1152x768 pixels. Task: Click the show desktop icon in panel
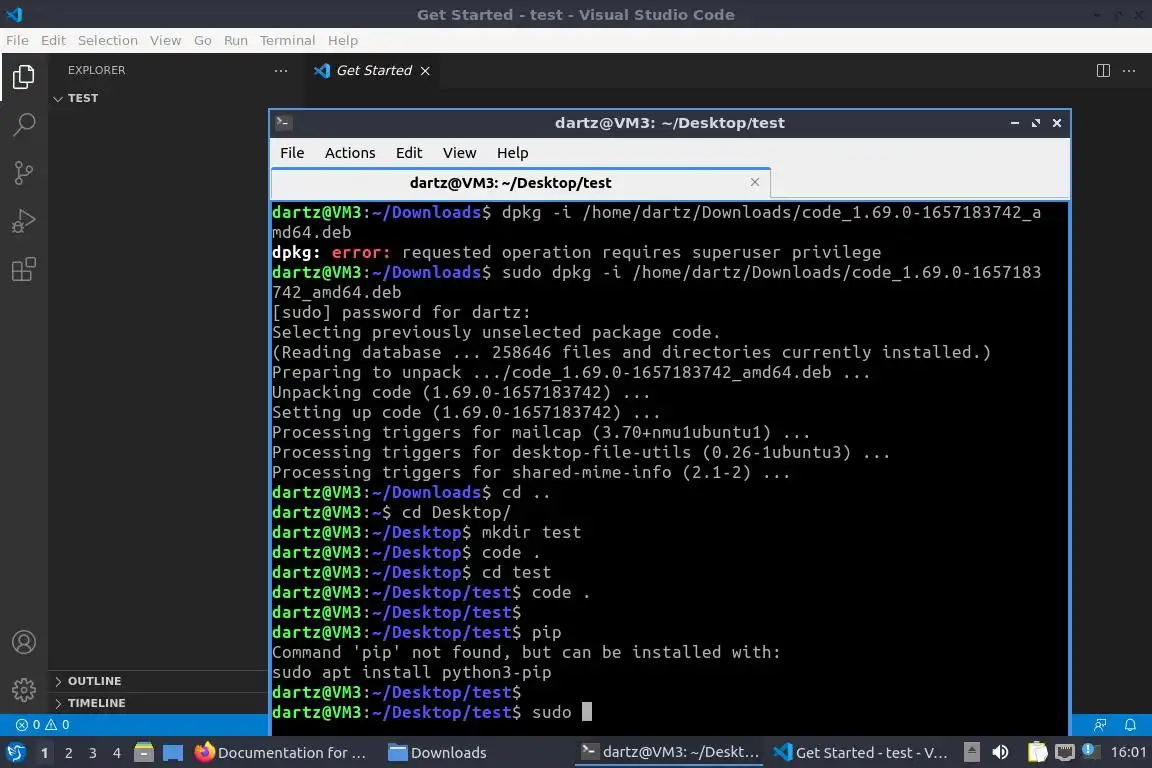(x=173, y=753)
